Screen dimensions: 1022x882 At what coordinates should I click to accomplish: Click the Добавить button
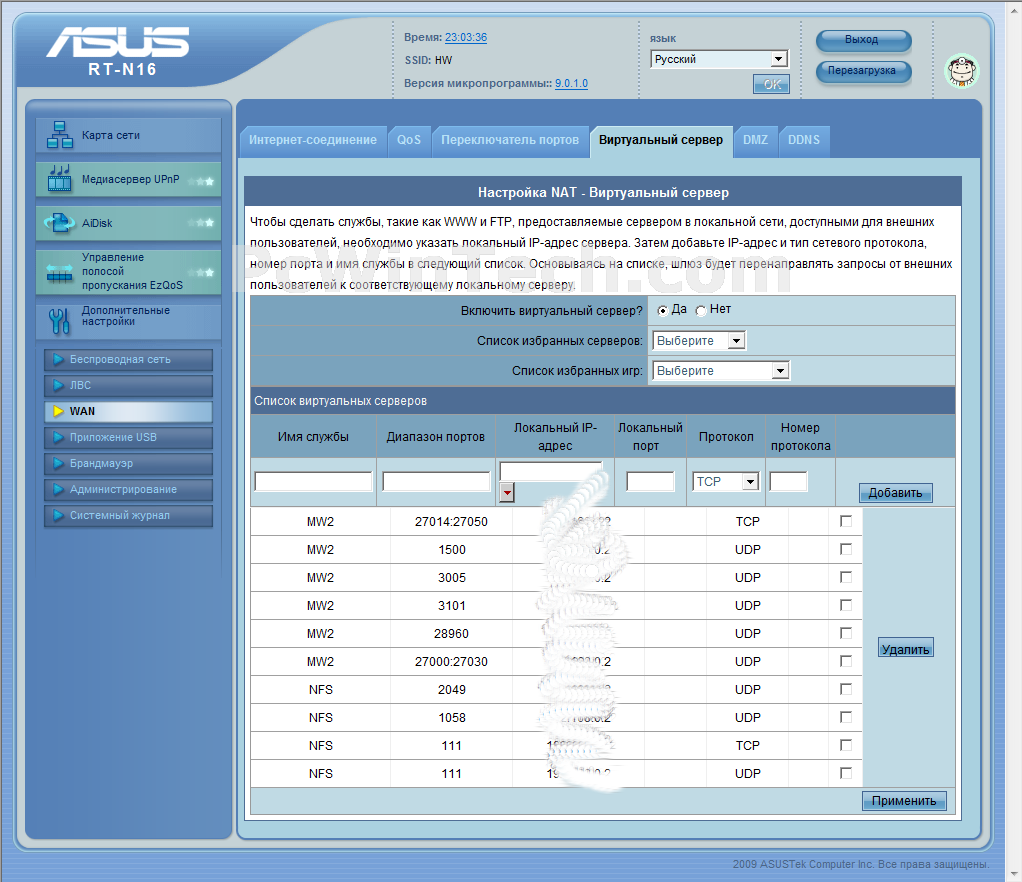[896, 493]
